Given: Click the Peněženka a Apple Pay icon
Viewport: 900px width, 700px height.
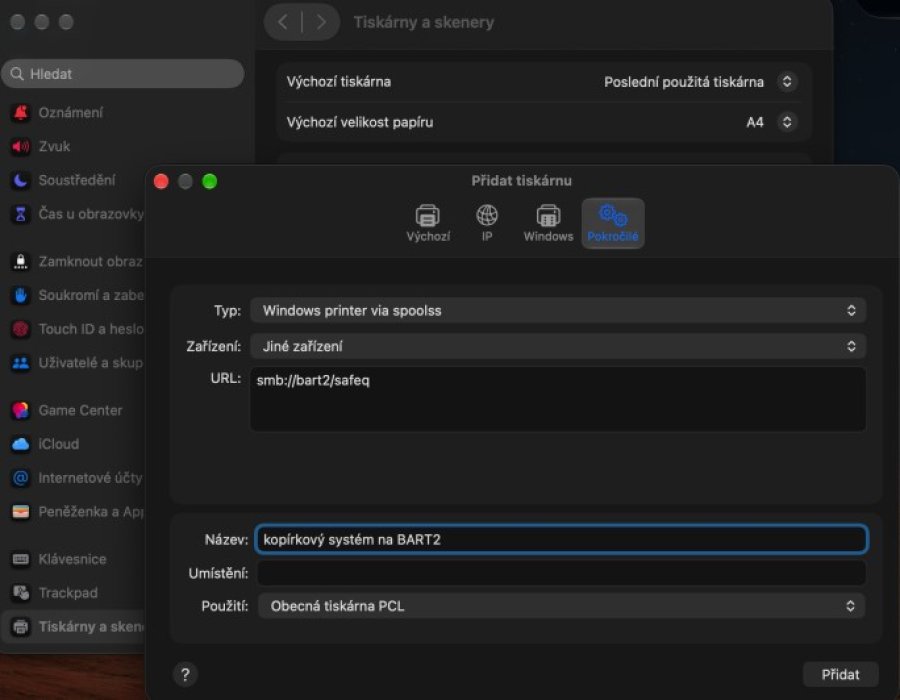Looking at the screenshot, I should point(21,511).
